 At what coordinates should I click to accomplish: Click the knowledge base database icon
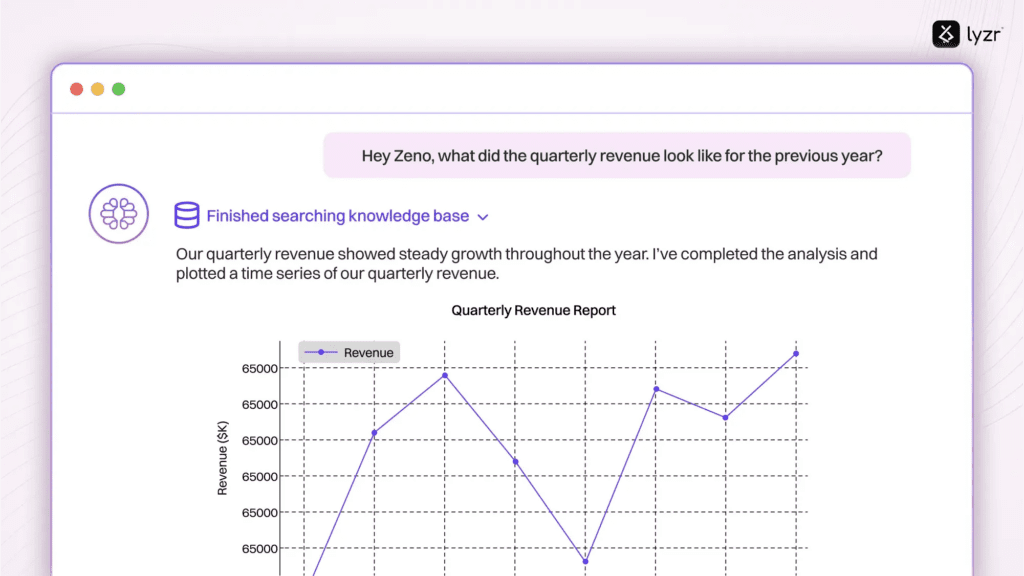coord(187,215)
